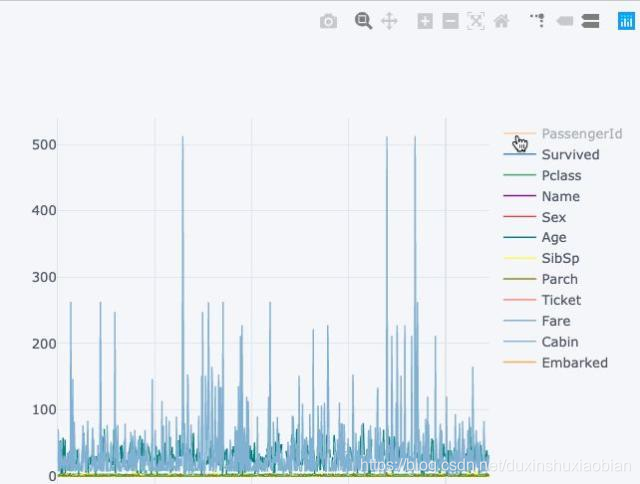The height and width of the screenshot is (484, 640).
Task: Toggle SibSp legend entry
Action: click(541, 258)
